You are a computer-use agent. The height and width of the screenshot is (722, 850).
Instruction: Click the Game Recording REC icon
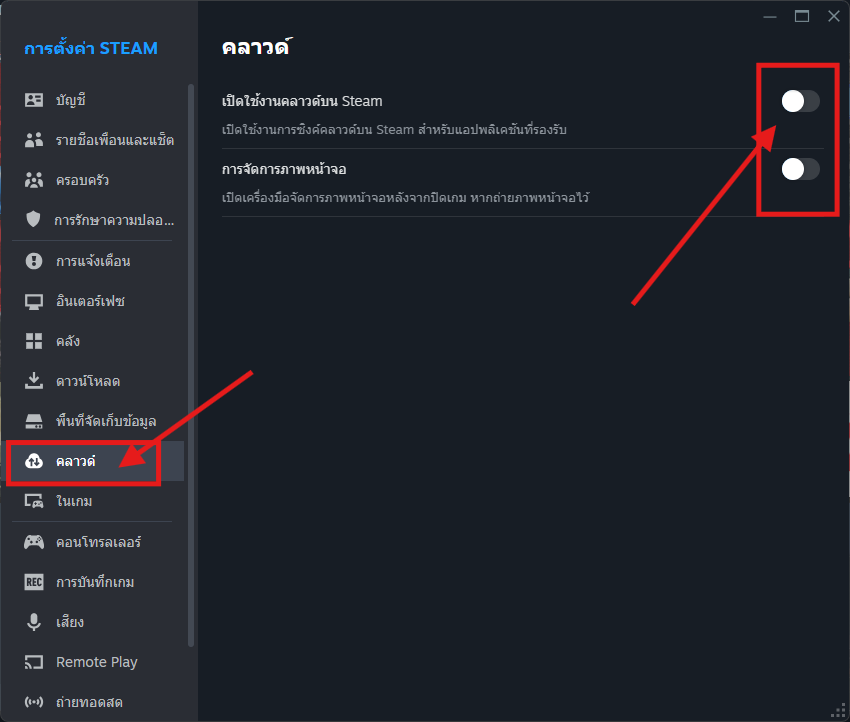[34, 582]
